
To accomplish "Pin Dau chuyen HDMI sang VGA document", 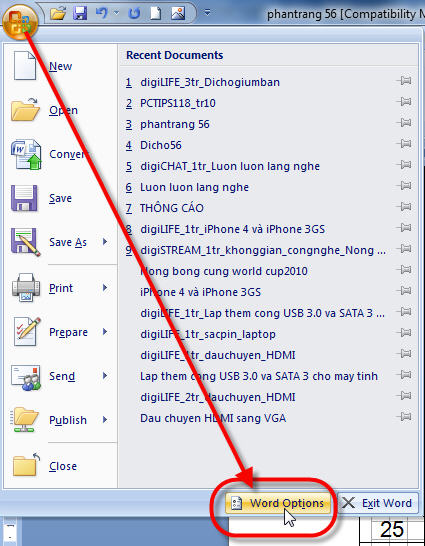I will 404,417.
